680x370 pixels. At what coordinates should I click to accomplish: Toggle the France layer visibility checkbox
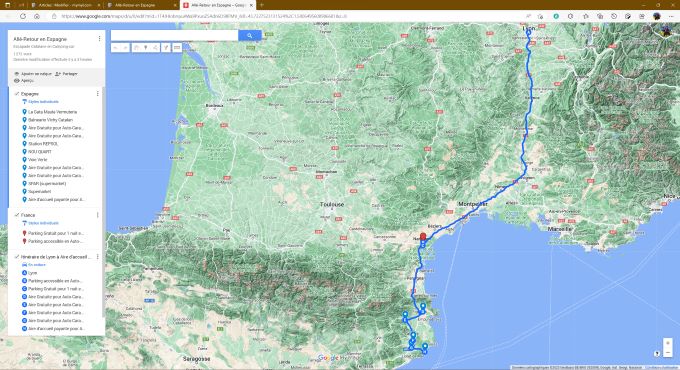pos(16,215)
